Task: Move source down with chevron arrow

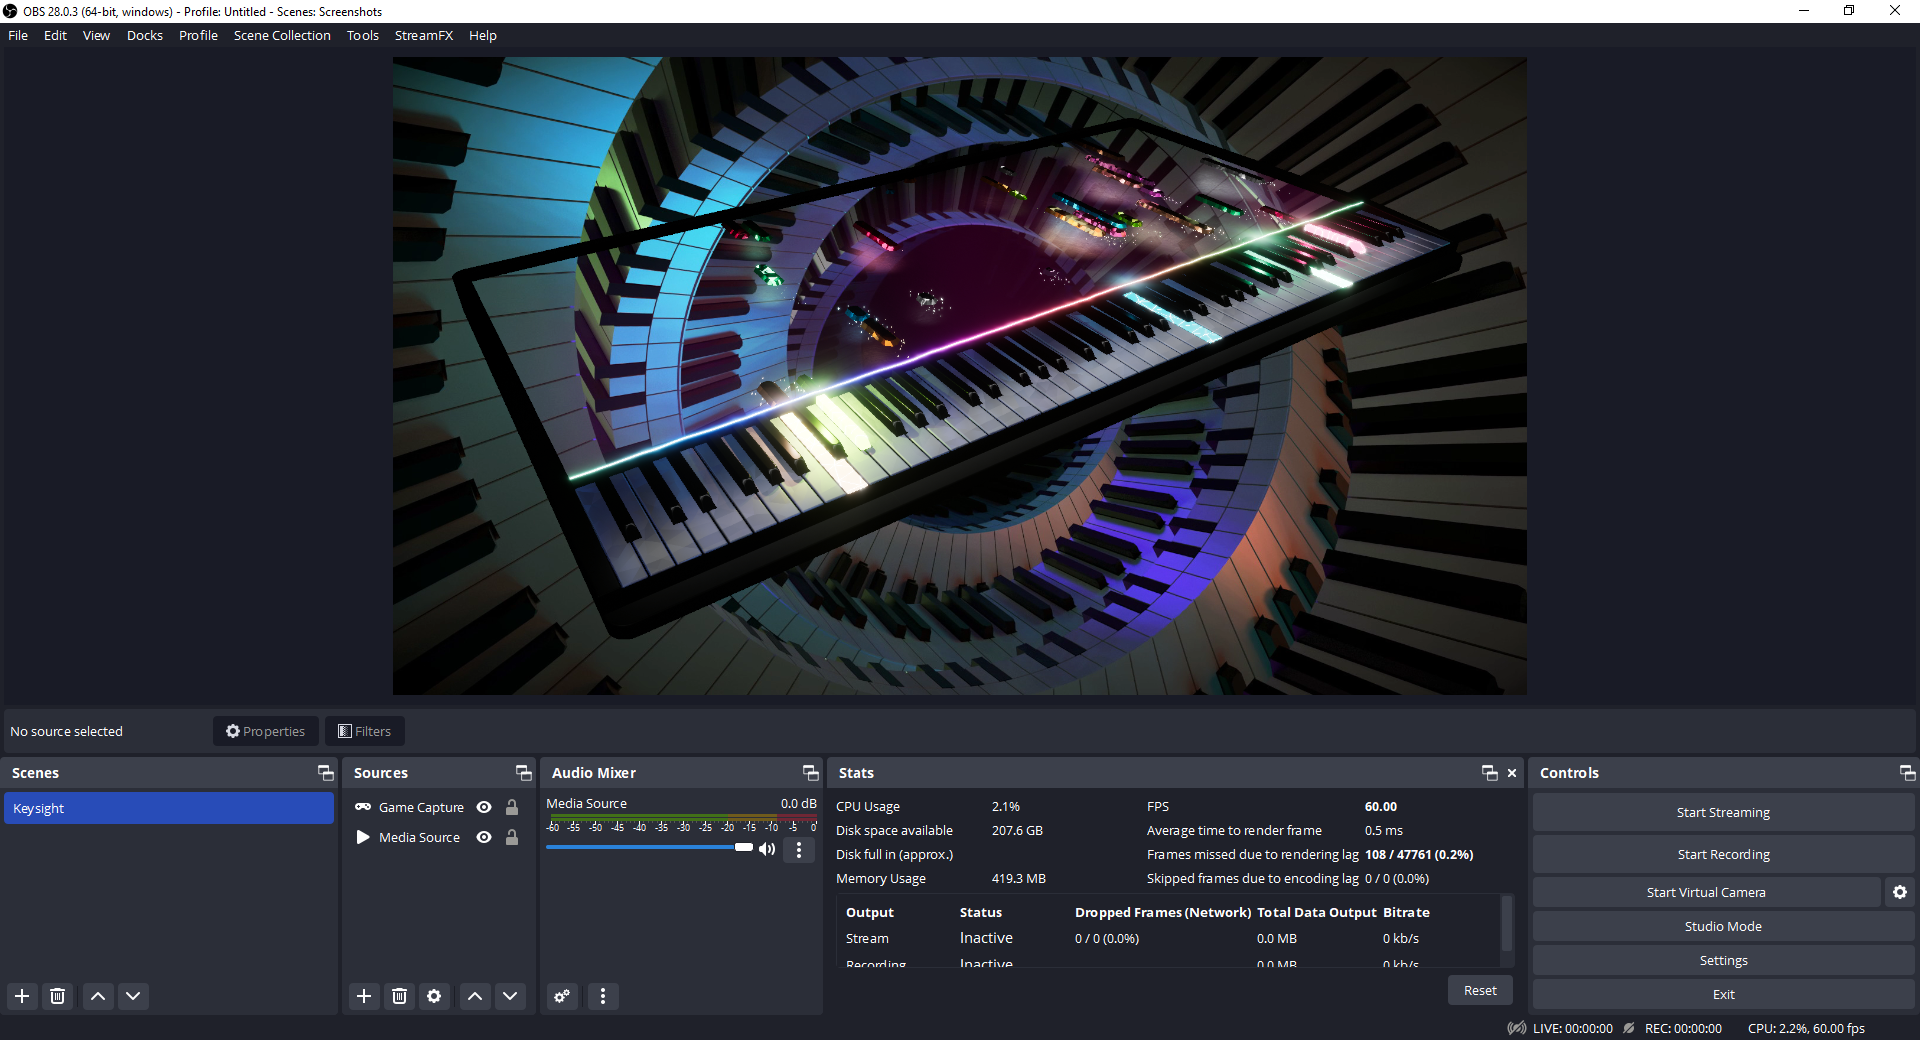Action: tap(510, 996)
